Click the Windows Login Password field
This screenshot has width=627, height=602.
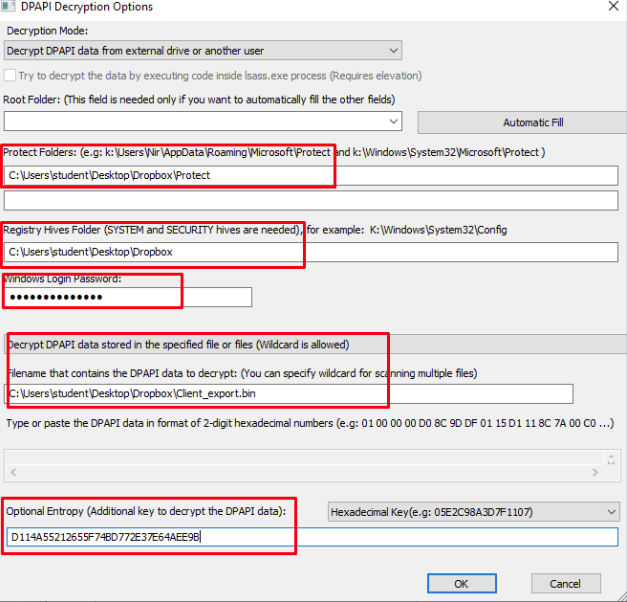pyautogui.click(x=128, y=297)
